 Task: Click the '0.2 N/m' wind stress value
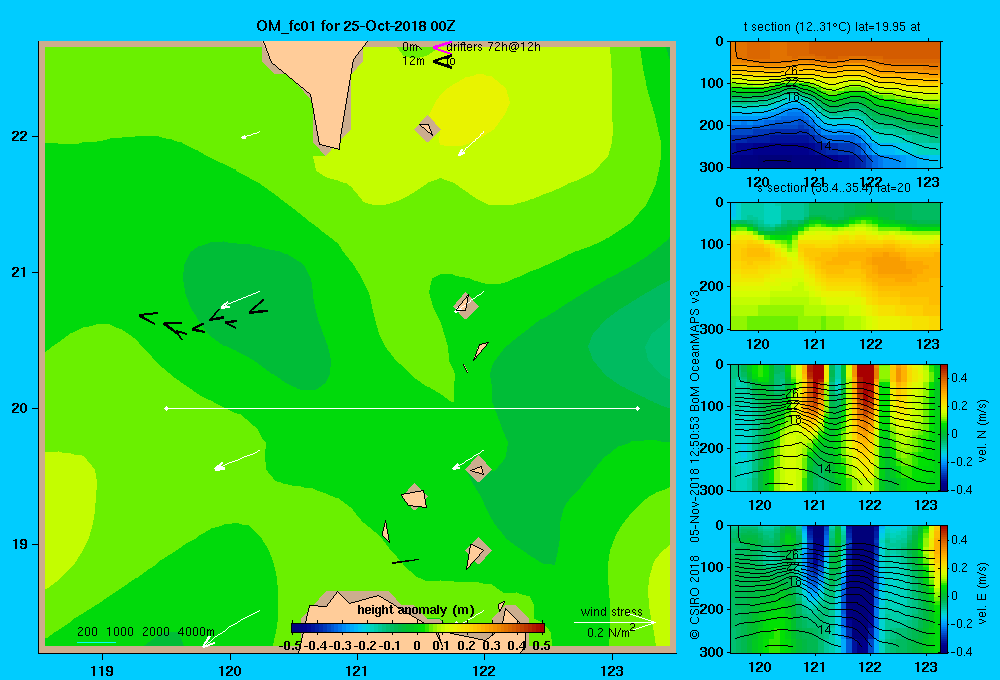point(611,632)
